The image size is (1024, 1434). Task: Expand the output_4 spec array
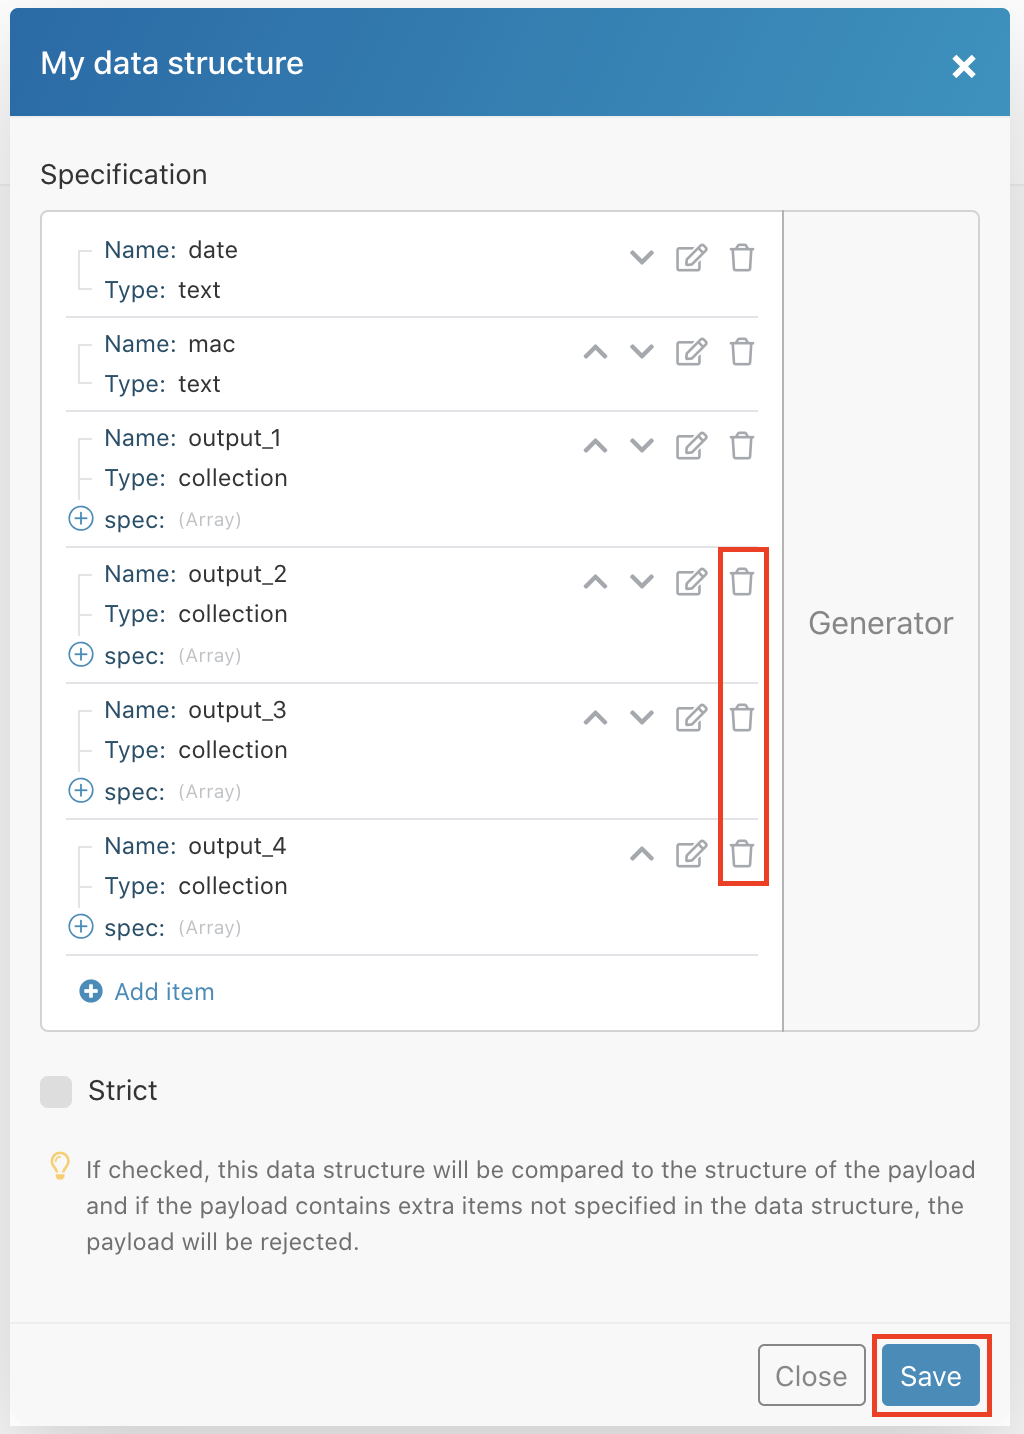click(x=81, y=927)
